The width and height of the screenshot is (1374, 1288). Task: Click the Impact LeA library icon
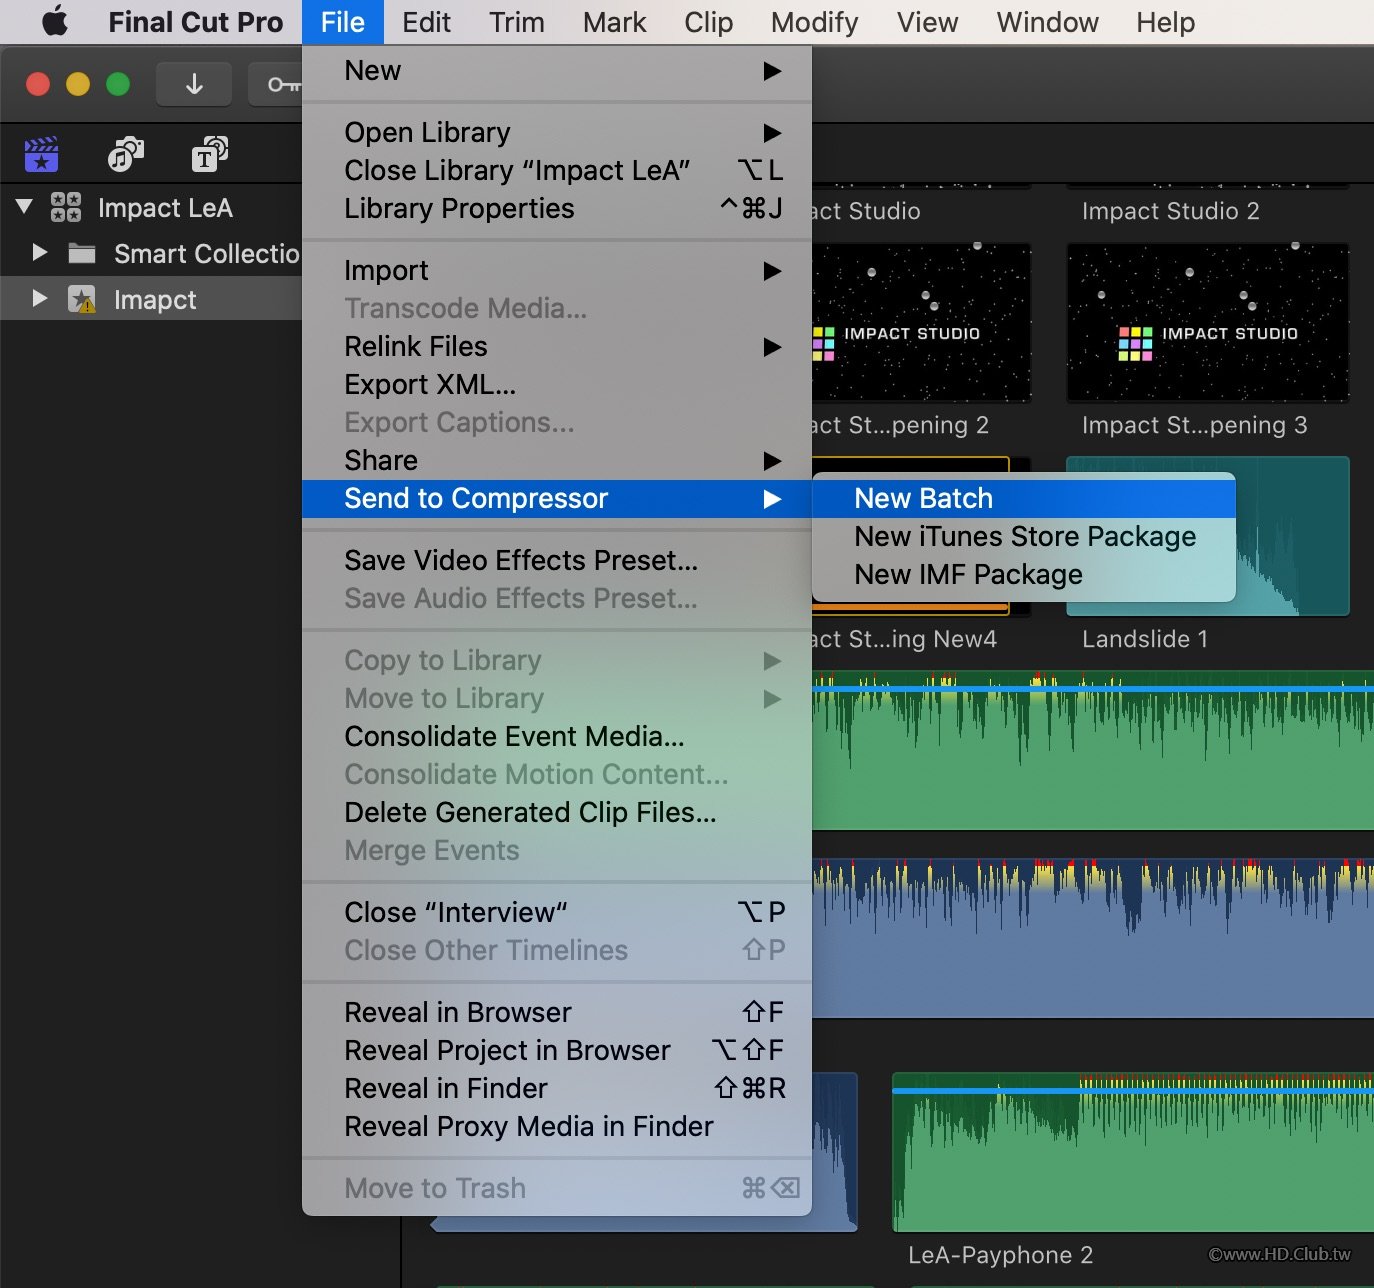(66, 208)
